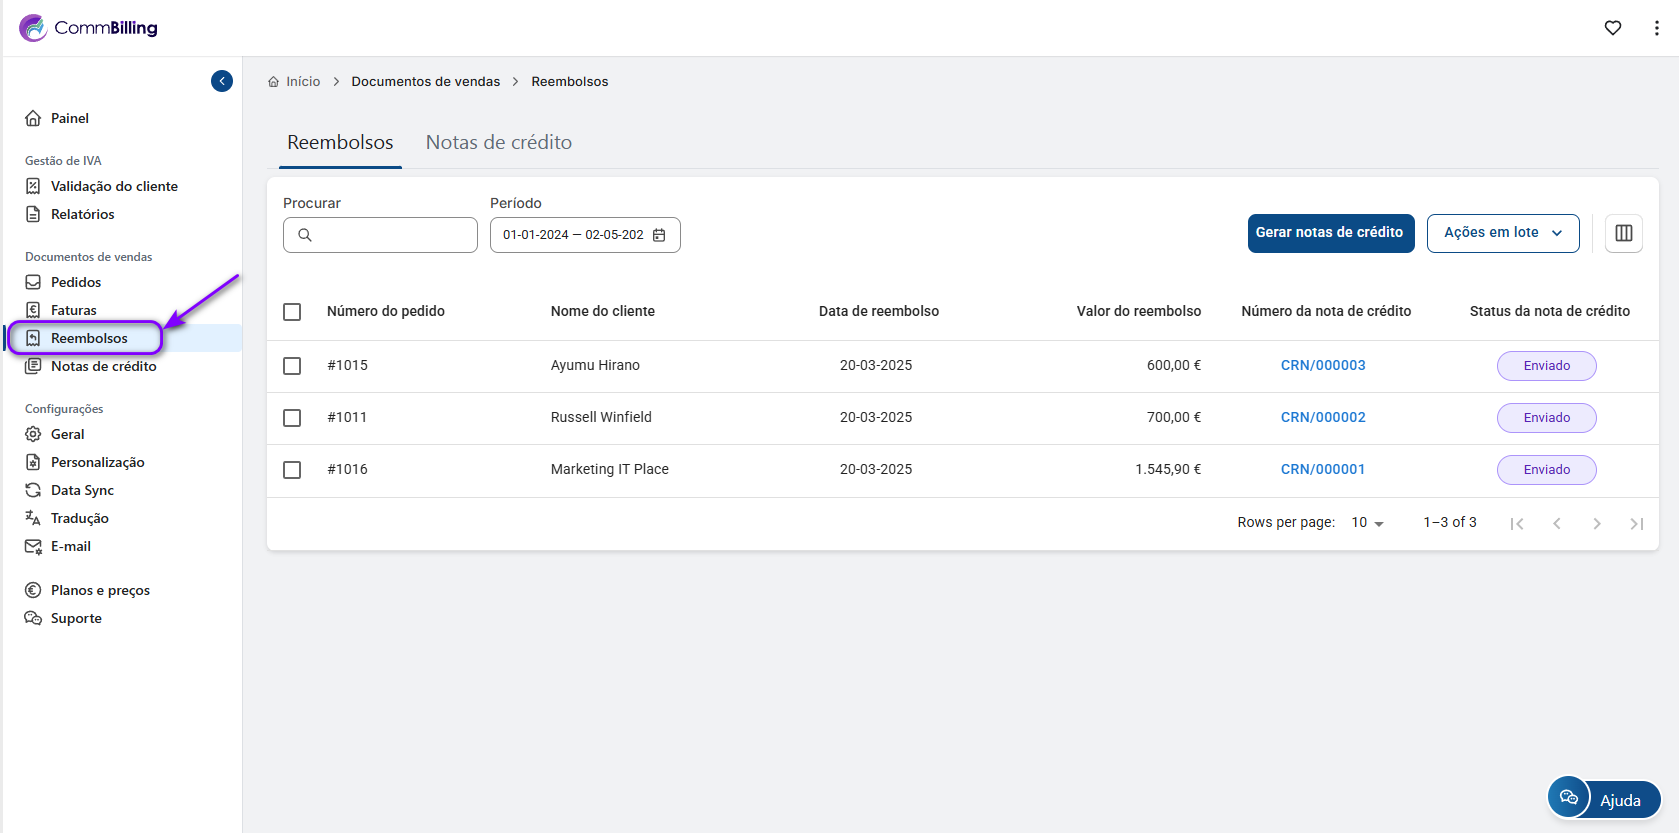Click Gerar notas de crédito button
This screenshot has height=833, width=1679.
click(x=1330, y=233)
